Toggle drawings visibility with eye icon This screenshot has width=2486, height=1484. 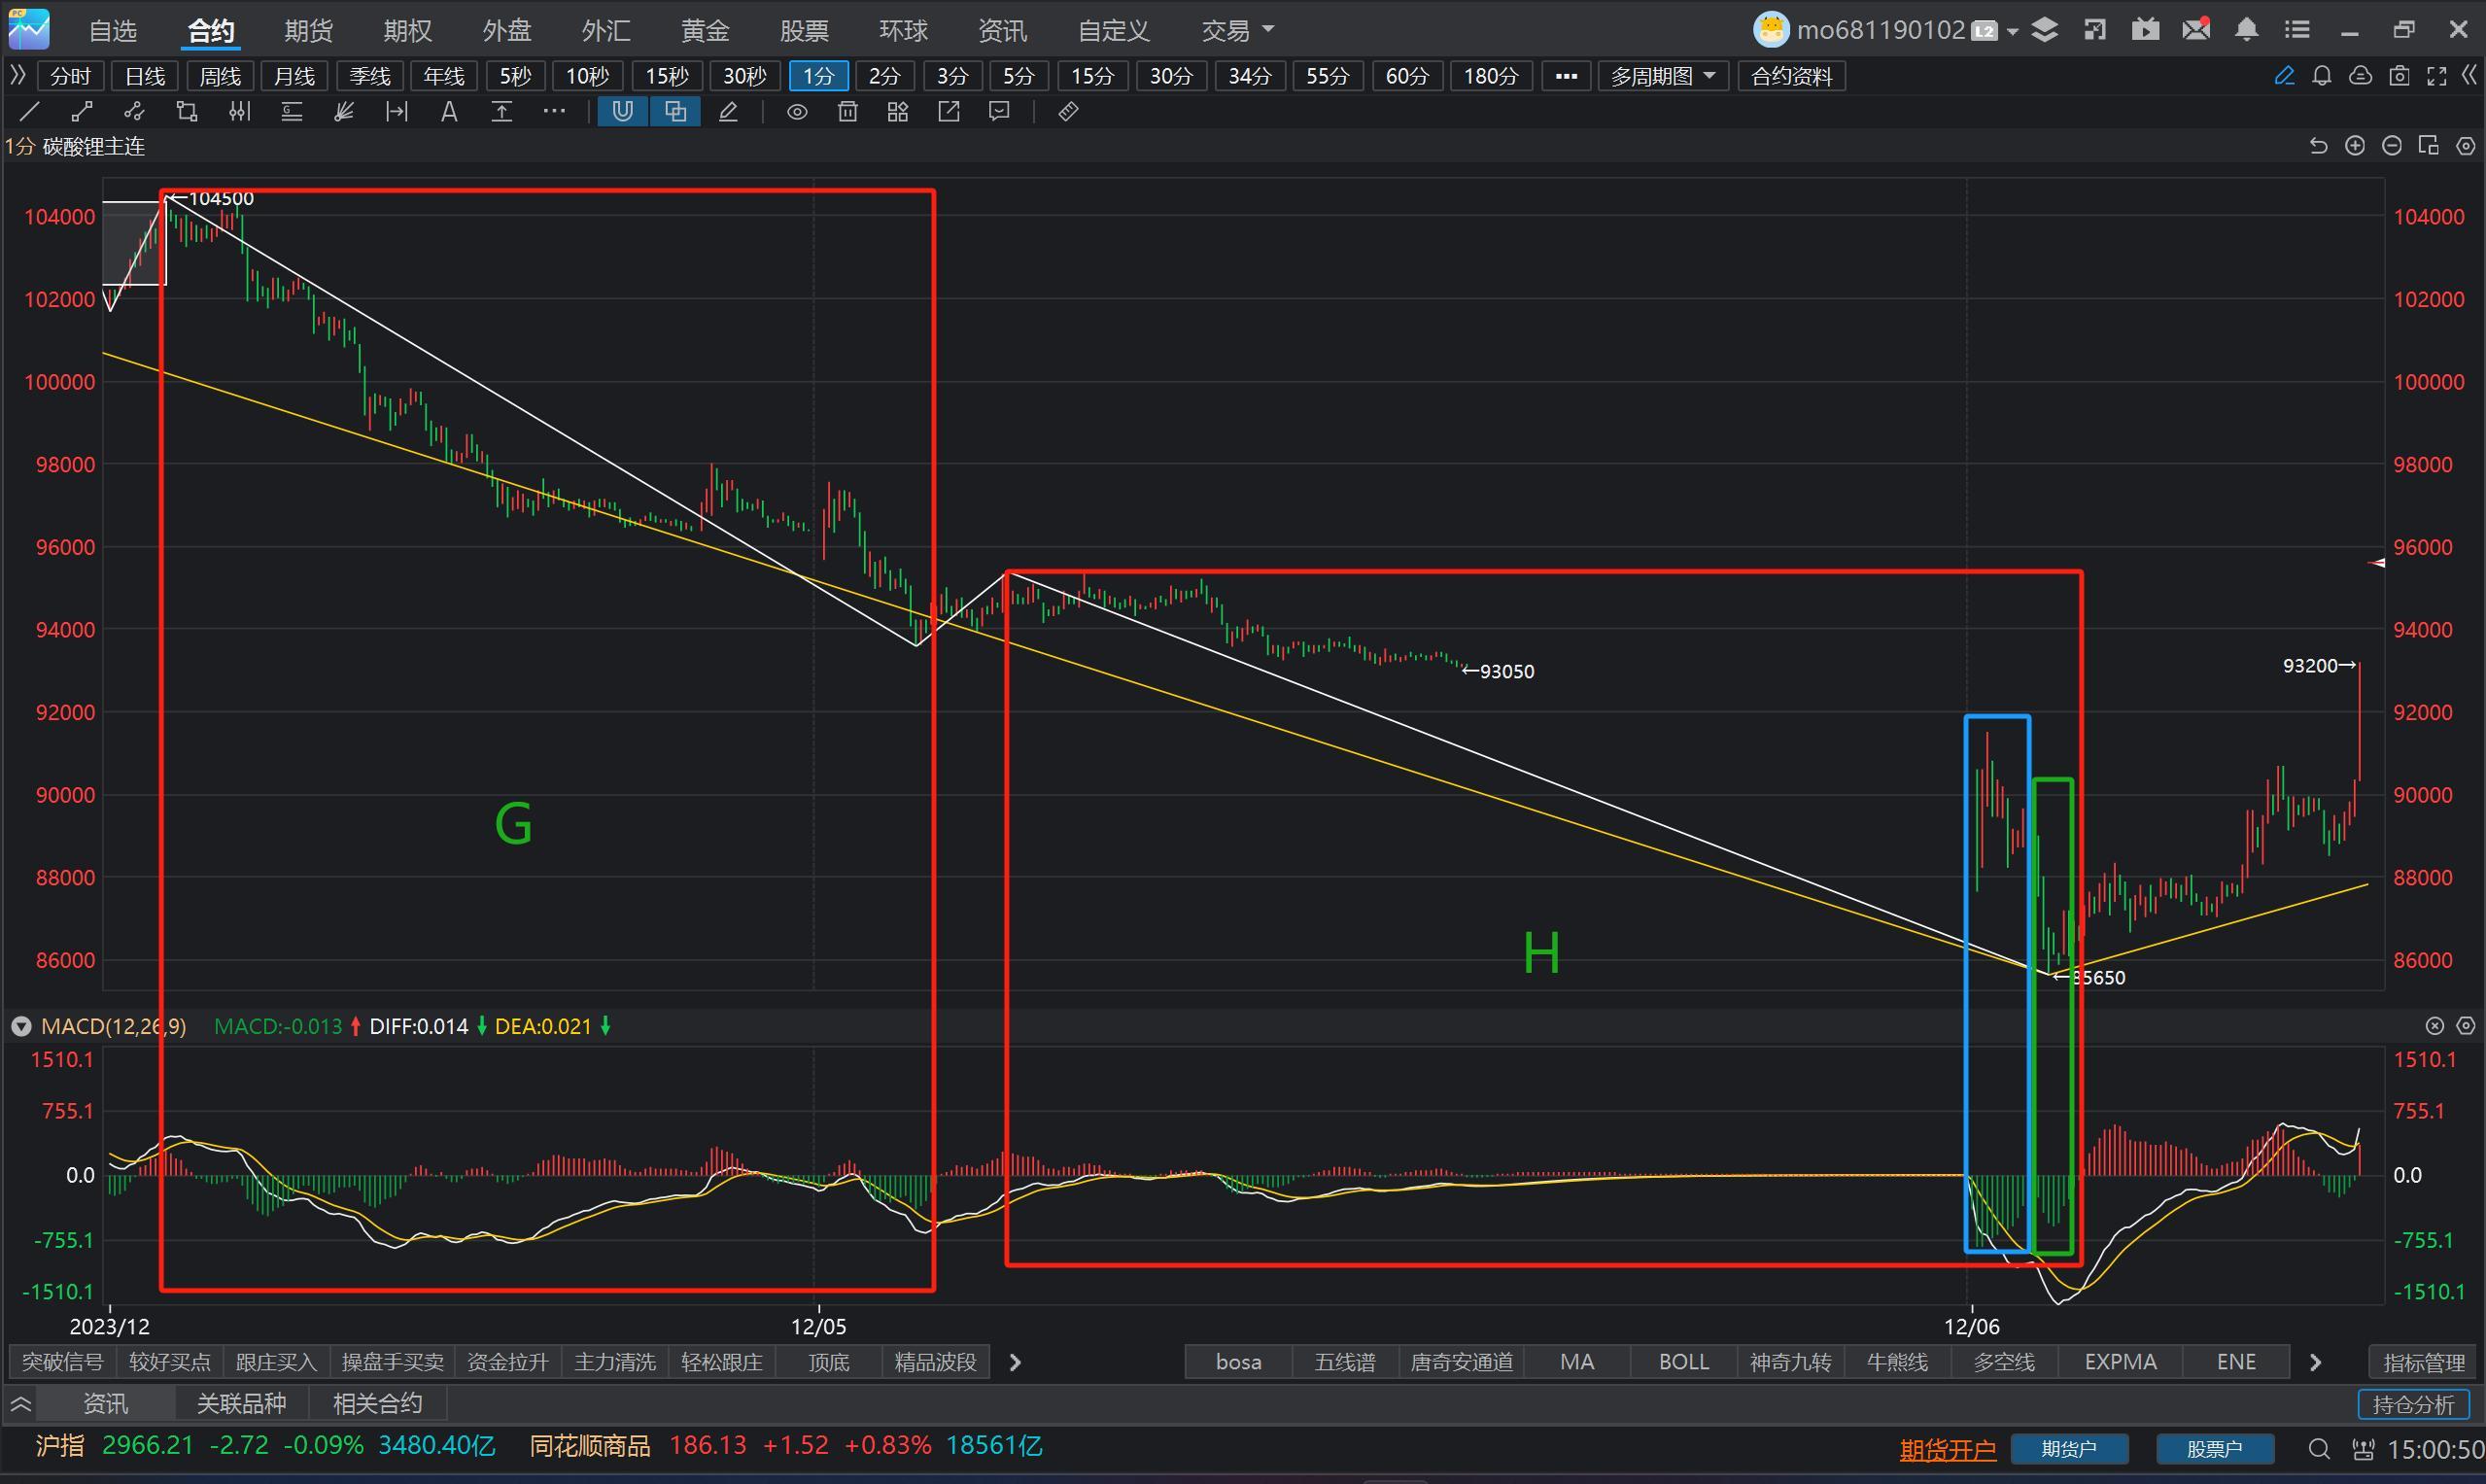(x=797, y=112)
